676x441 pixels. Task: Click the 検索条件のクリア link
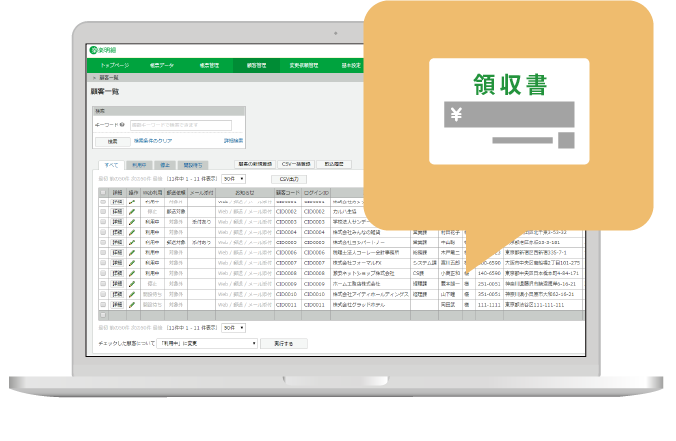[x=153, y=141]
